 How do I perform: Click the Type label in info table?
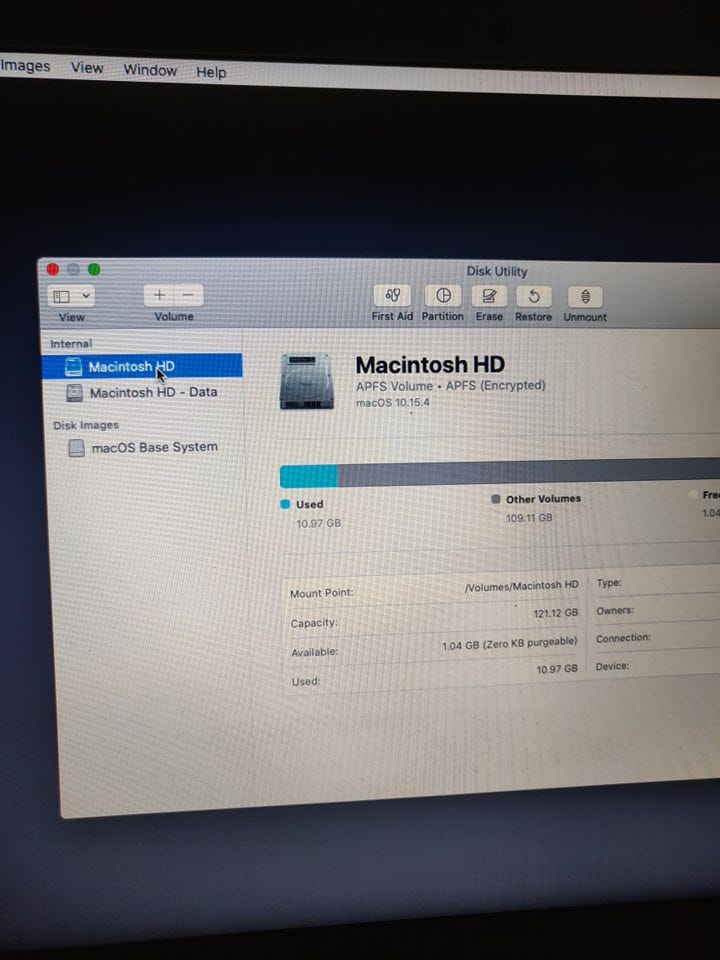pos(609,583)
